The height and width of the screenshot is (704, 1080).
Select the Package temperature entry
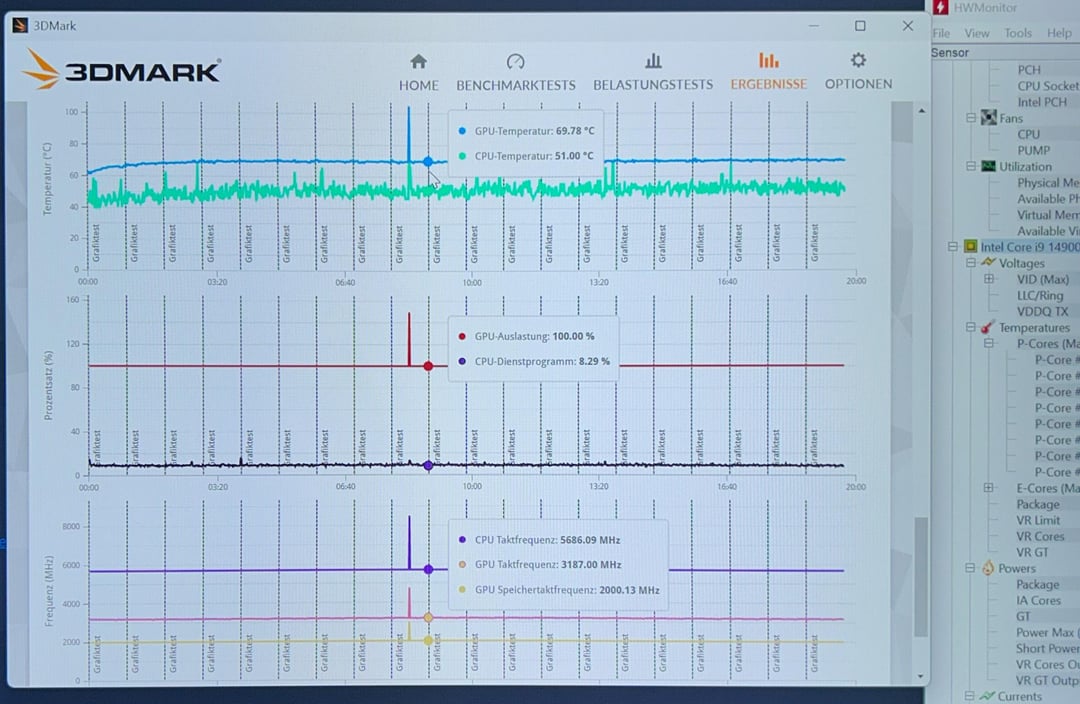1037,504
